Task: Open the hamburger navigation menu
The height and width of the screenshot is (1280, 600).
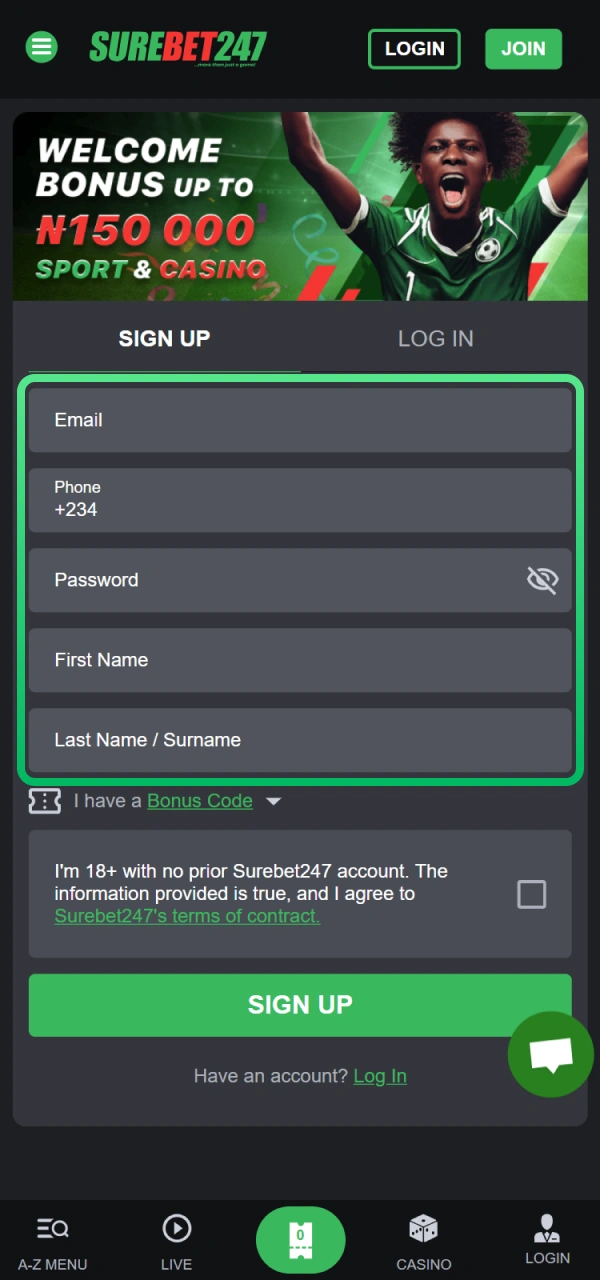Action: coord(41,47)
